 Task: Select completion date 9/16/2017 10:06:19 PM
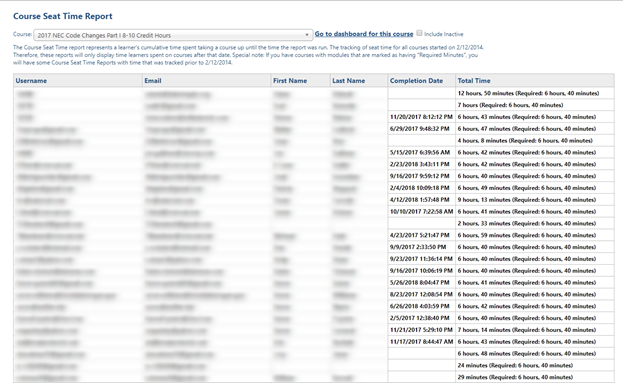pyautogui.click(x=421, y=271)
